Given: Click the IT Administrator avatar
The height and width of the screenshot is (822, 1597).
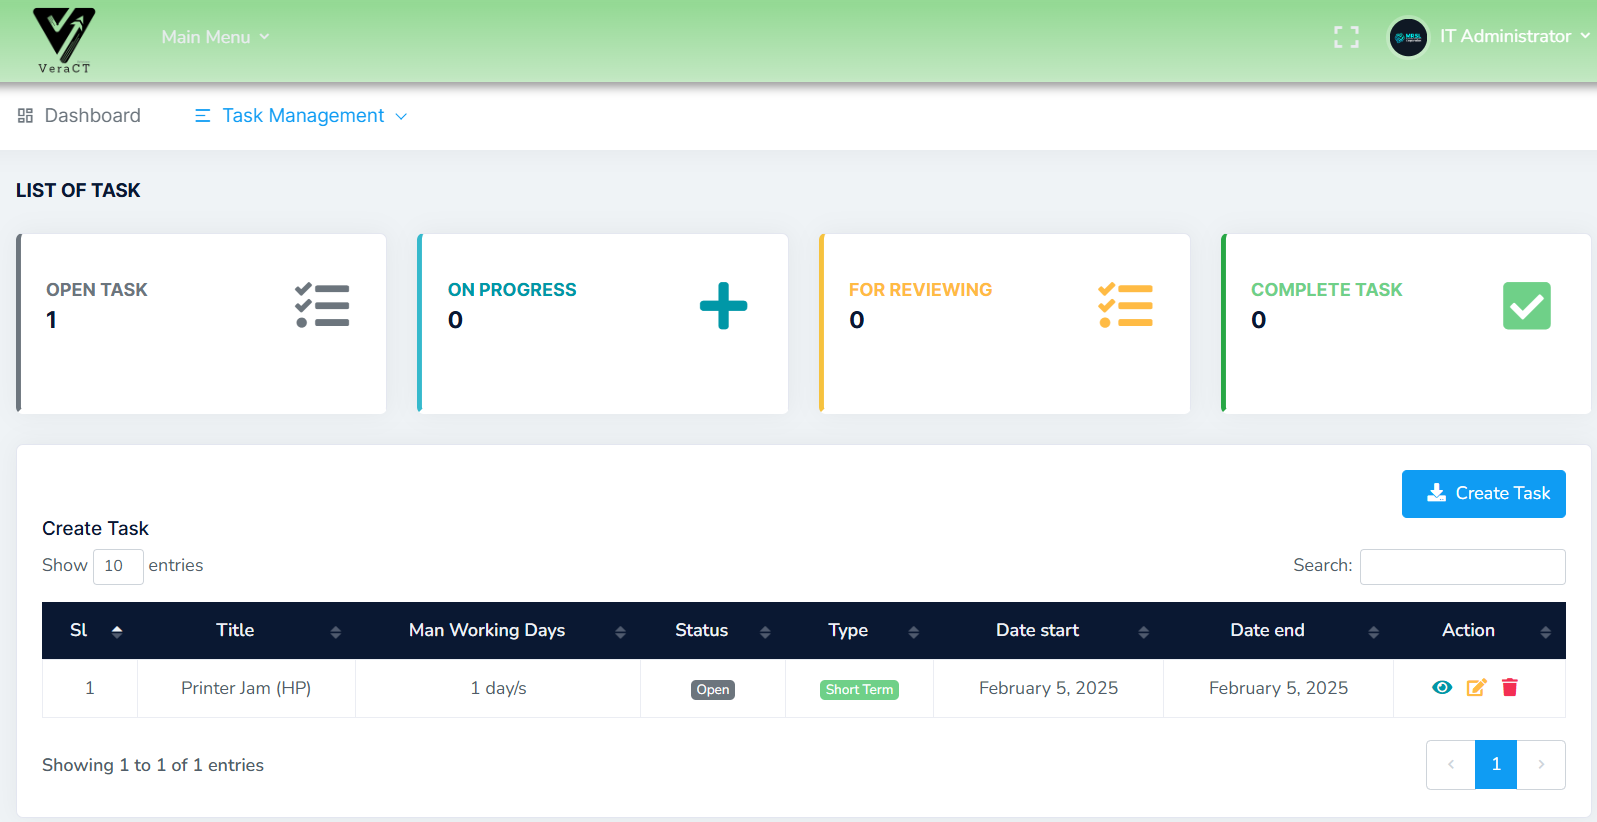Looking at the screenshot, I should 1408,37.
